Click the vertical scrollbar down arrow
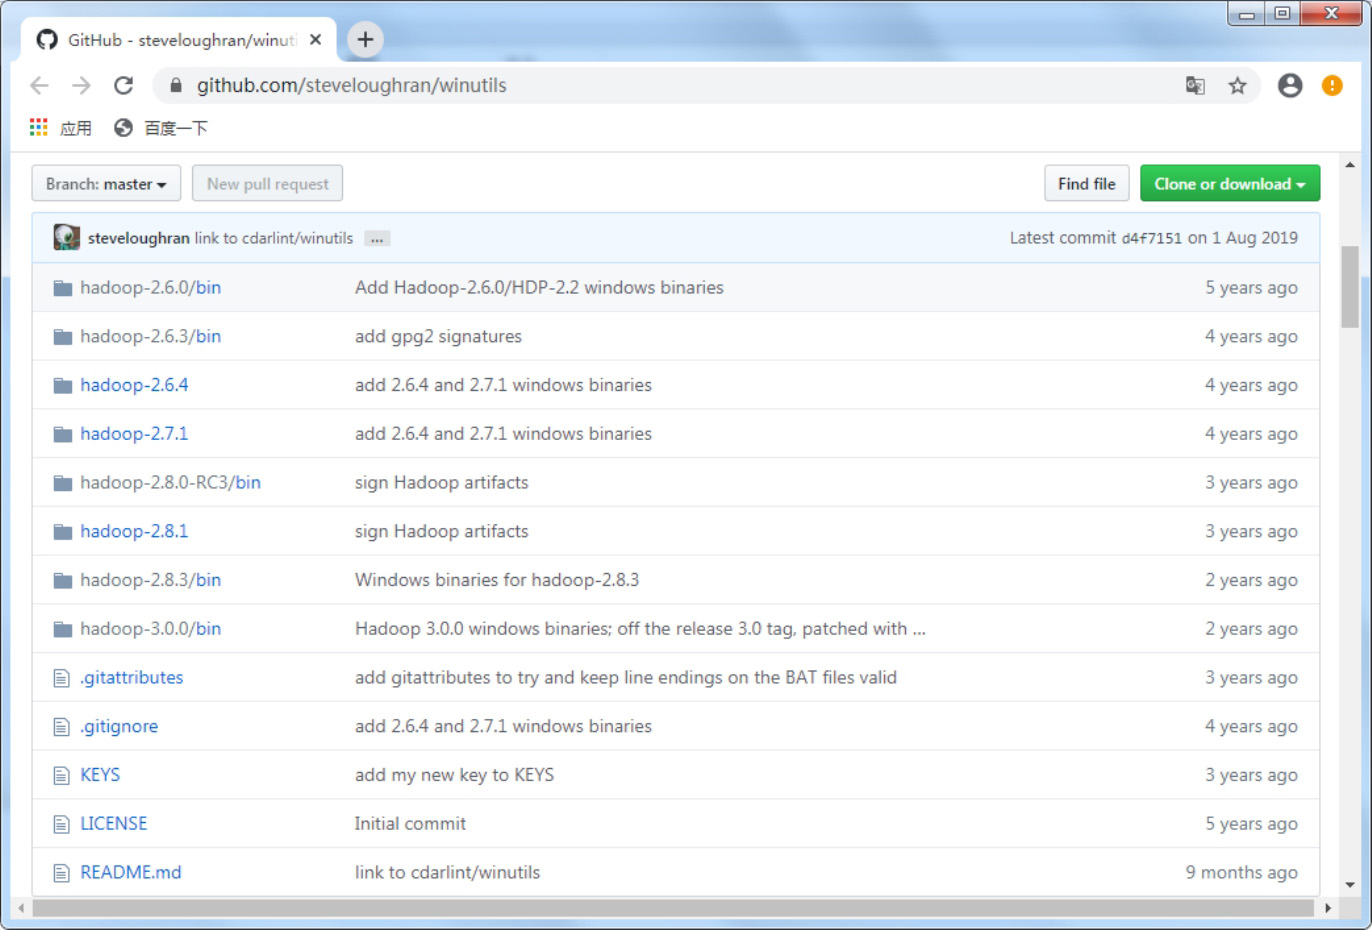Image resolution: width=1372 pixels, height=930 pixels. [x=1350, y=885]
